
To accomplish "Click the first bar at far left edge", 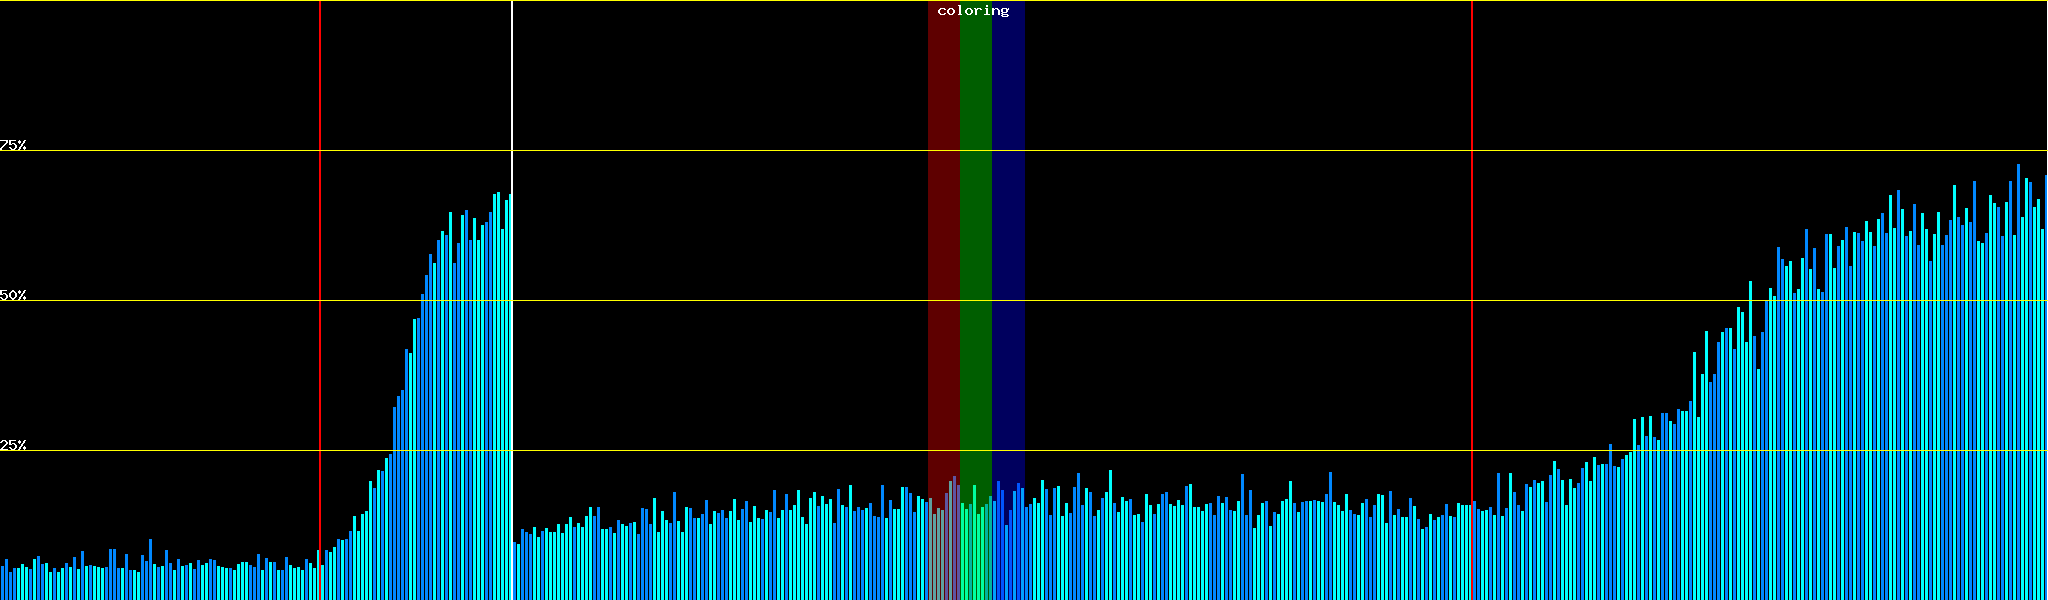I will click(2, 583).
